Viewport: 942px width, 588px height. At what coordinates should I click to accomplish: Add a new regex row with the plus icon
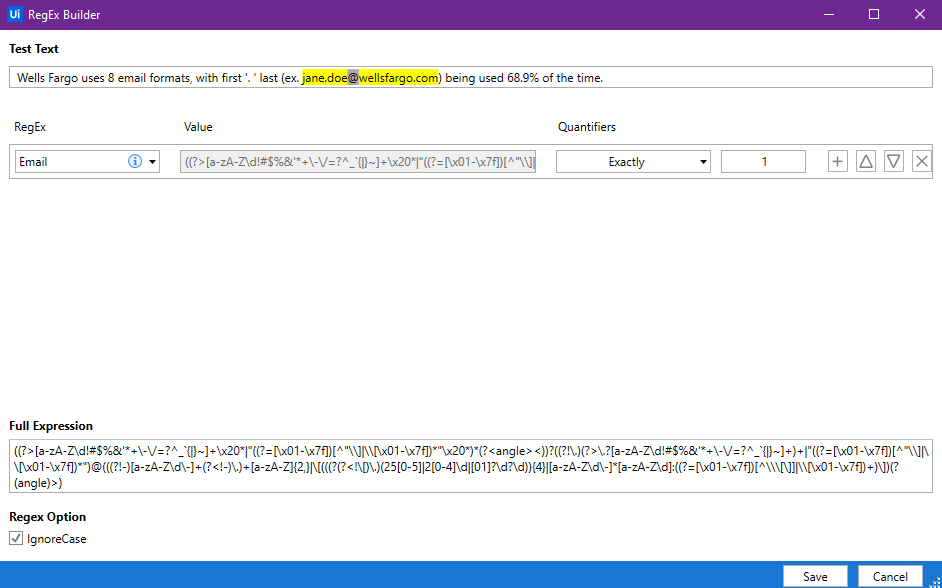tap(837, 162)
